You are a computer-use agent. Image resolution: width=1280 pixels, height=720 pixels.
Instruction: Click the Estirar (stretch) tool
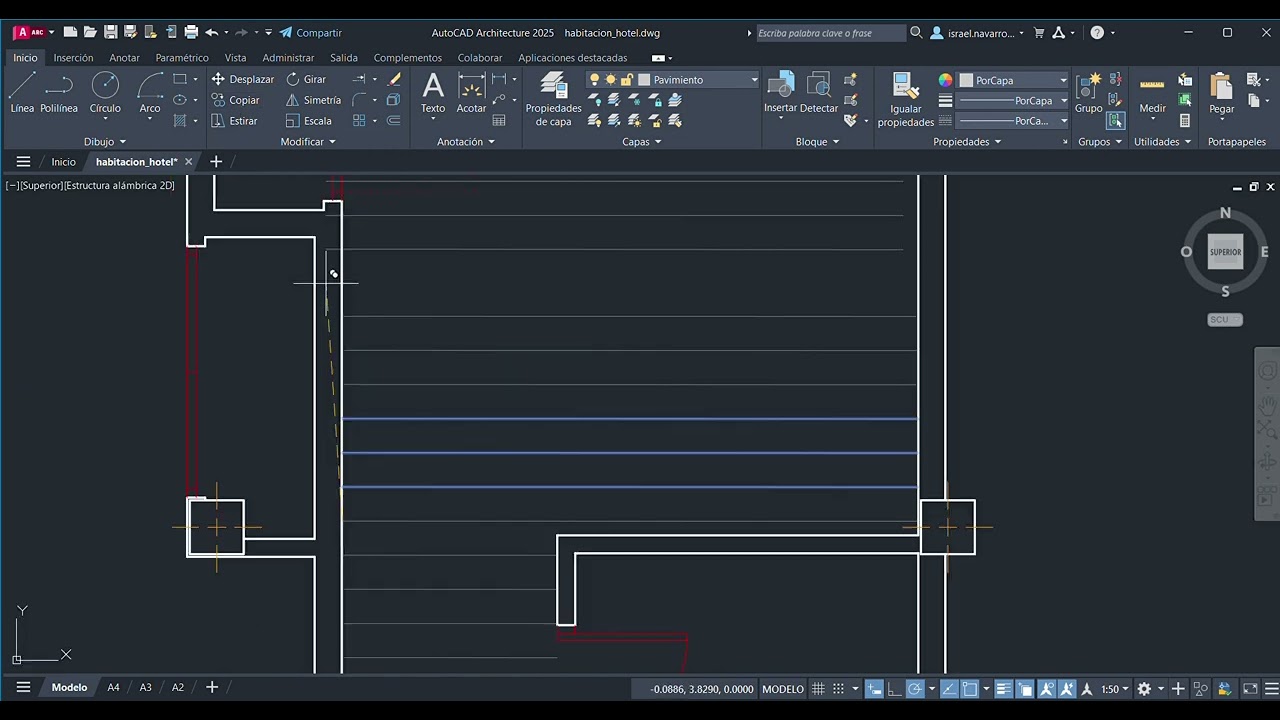coord(235,121)
